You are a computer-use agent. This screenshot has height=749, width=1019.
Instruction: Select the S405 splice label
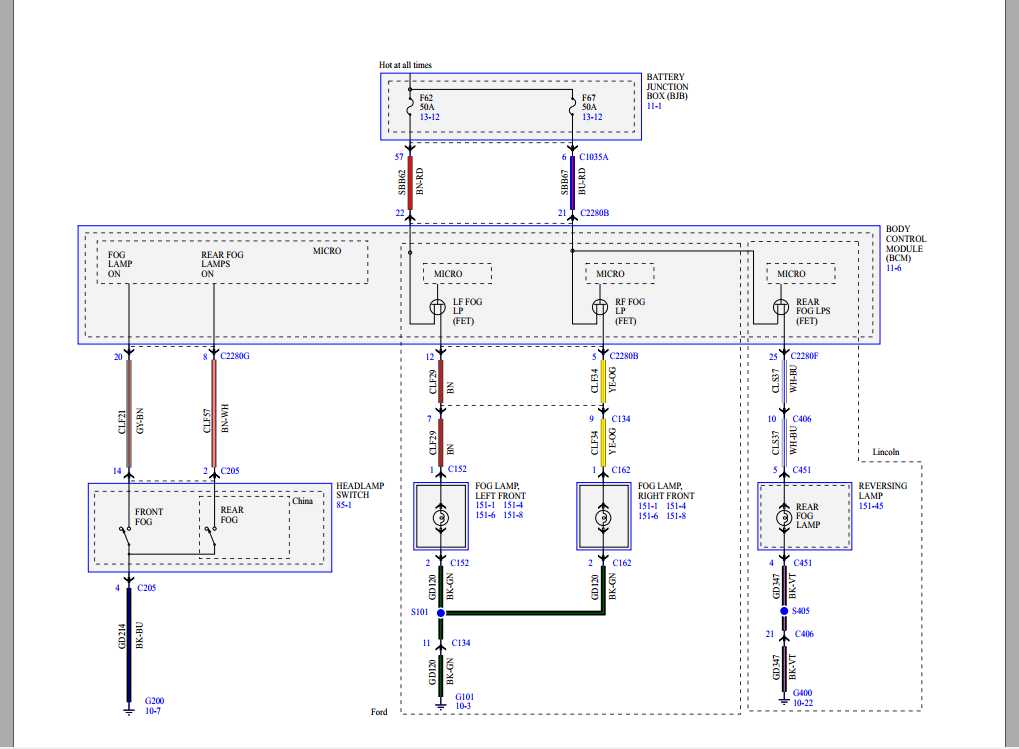801,611
